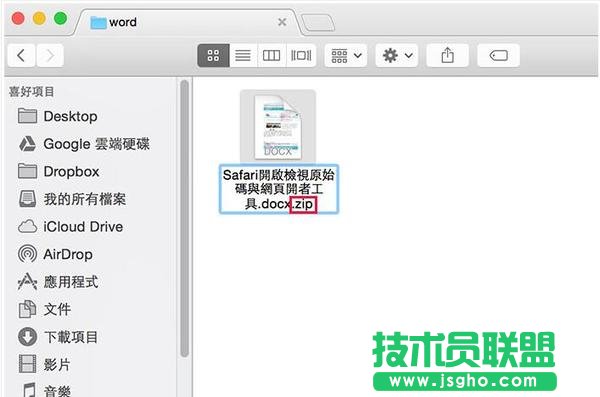Click the Dropbox folder icon
The width and height of the screenshot is (600, 397).
click(x=27, y=171)
